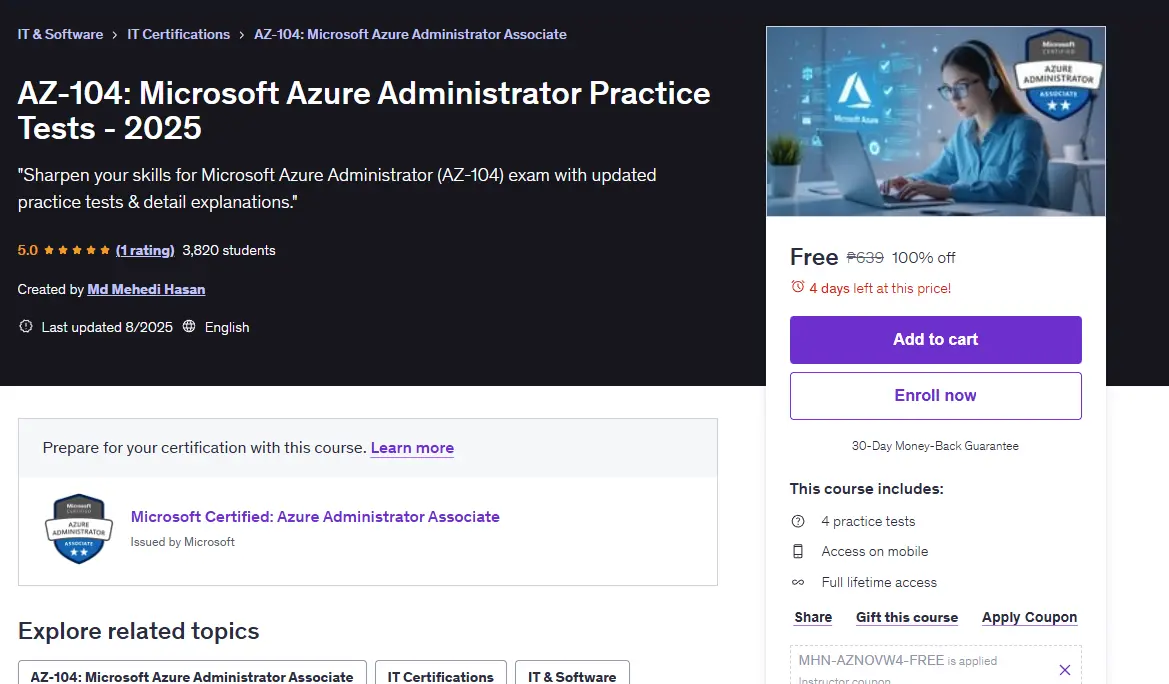Open the Learn more certification link

point(412,448)
